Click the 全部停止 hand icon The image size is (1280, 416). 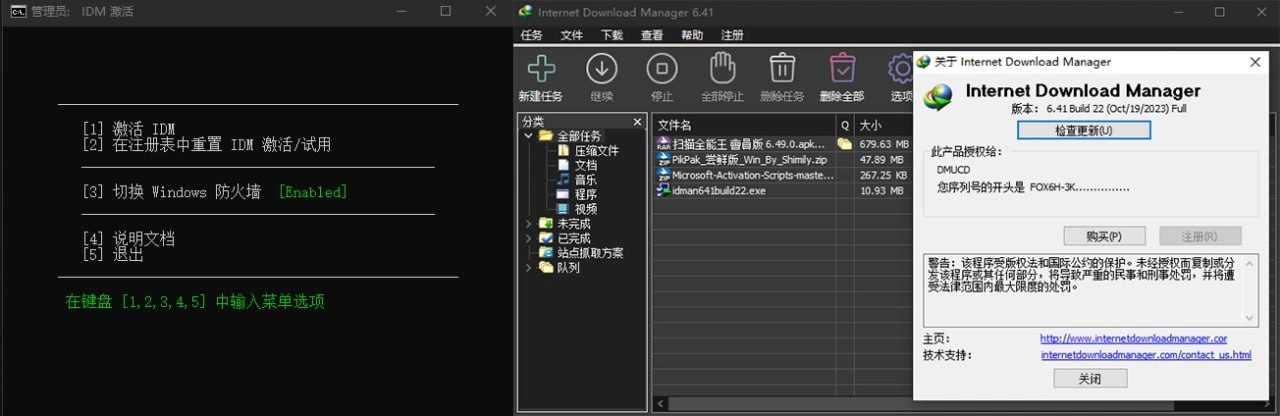[722, 69]
